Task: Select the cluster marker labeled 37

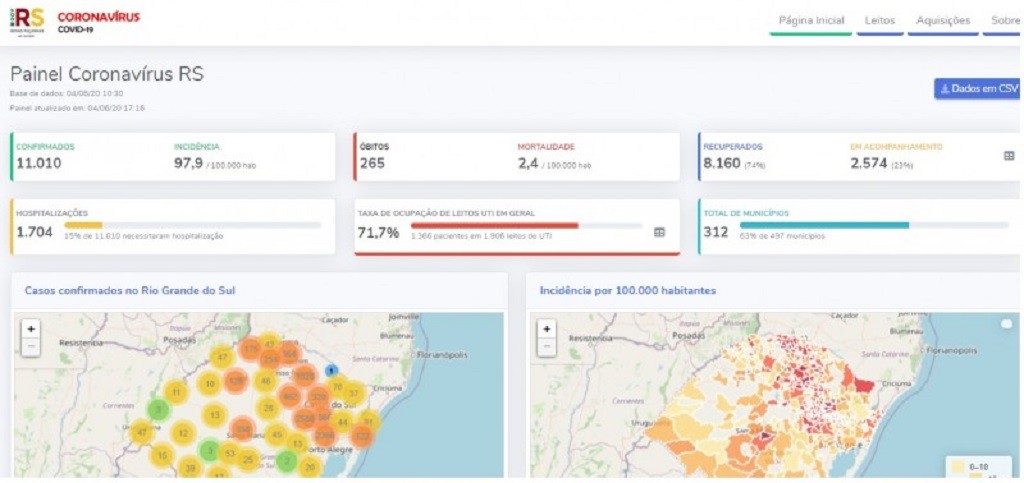Action: tap(353, 394)
